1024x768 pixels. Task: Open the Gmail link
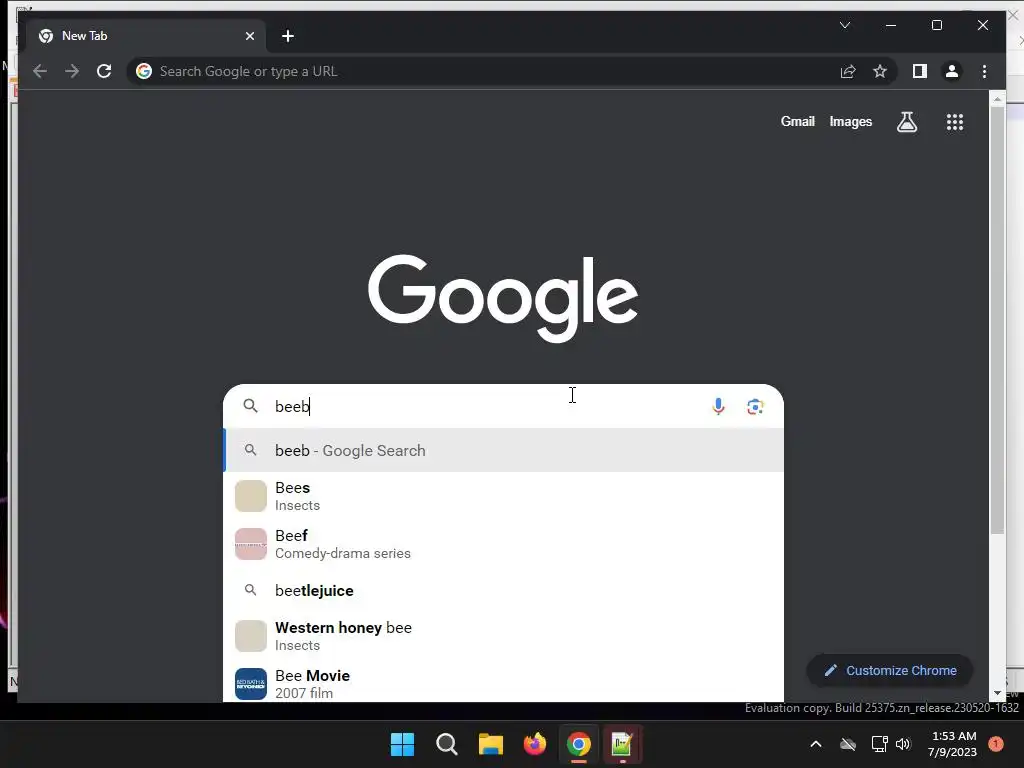[x=797, y=121]
